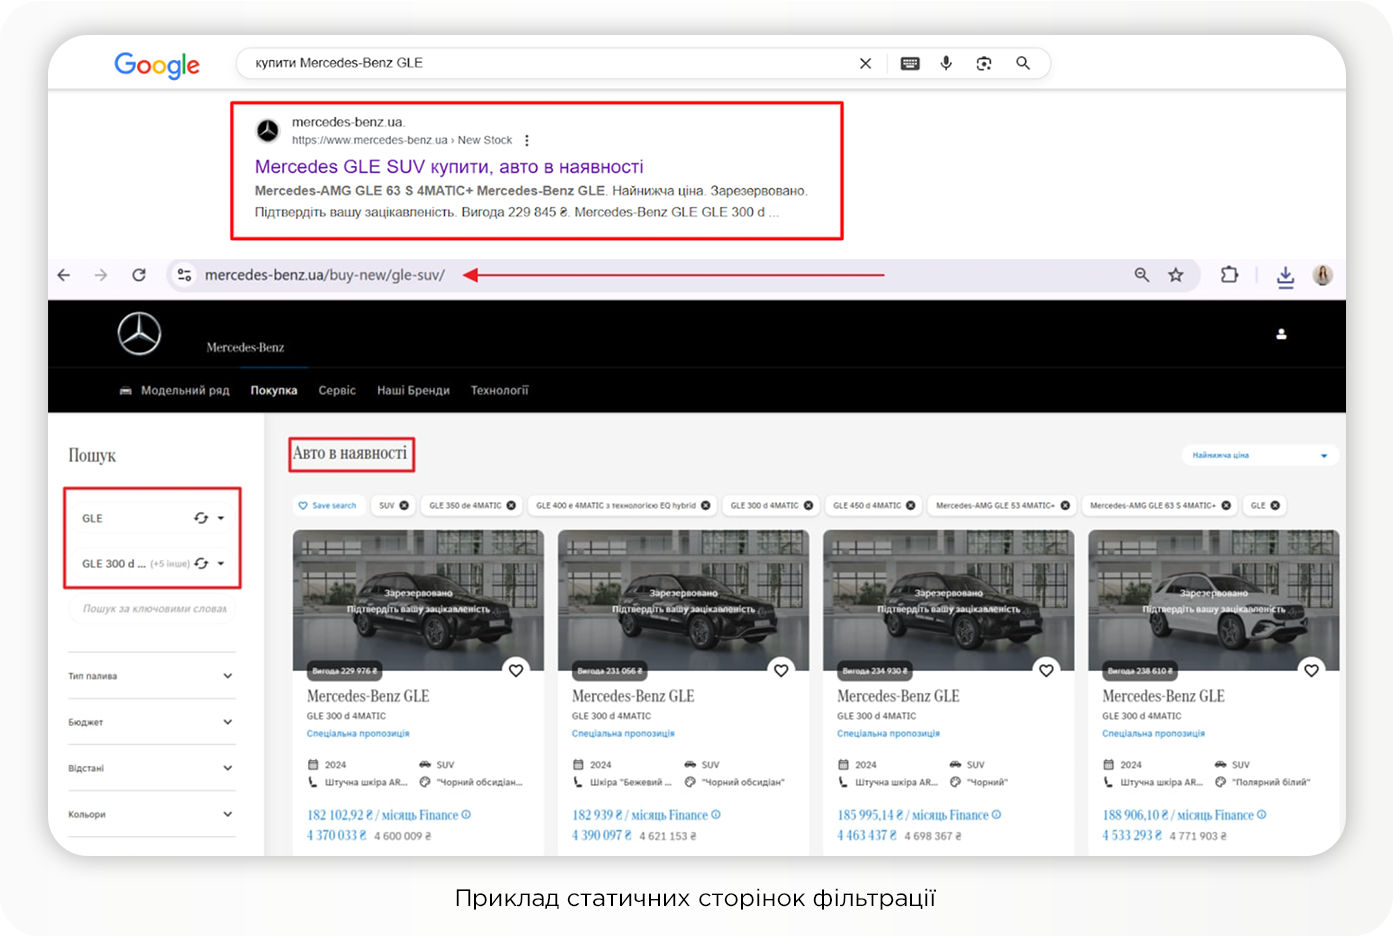Open the Найнижча ціна sort dropdown

pyautogui.click(x=1259, y=455)
